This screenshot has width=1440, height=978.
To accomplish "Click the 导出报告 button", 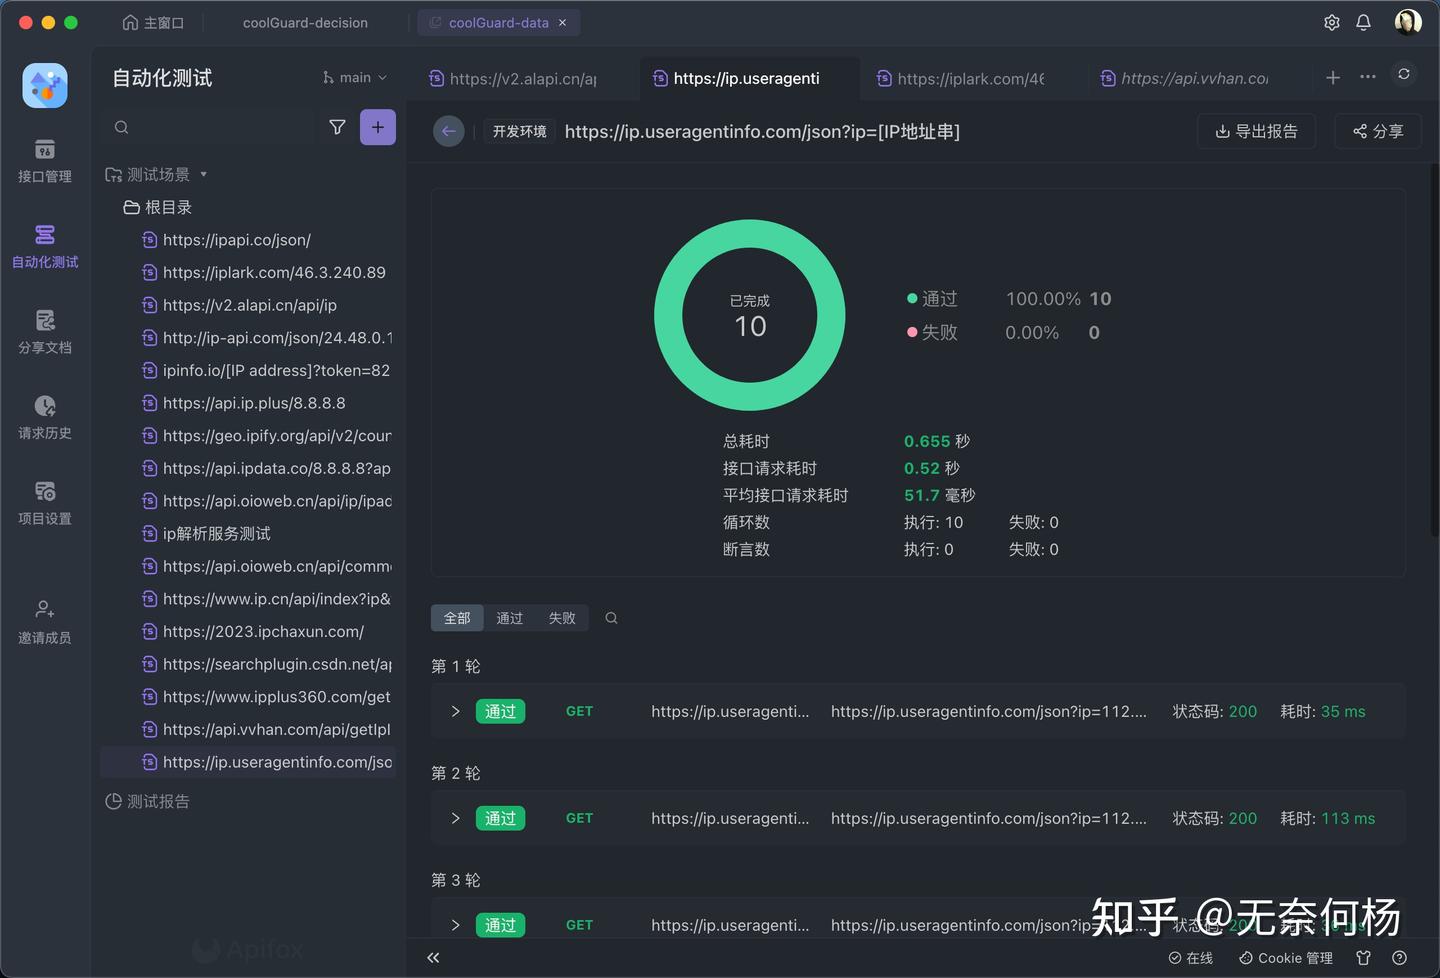I will (1256, 131).
